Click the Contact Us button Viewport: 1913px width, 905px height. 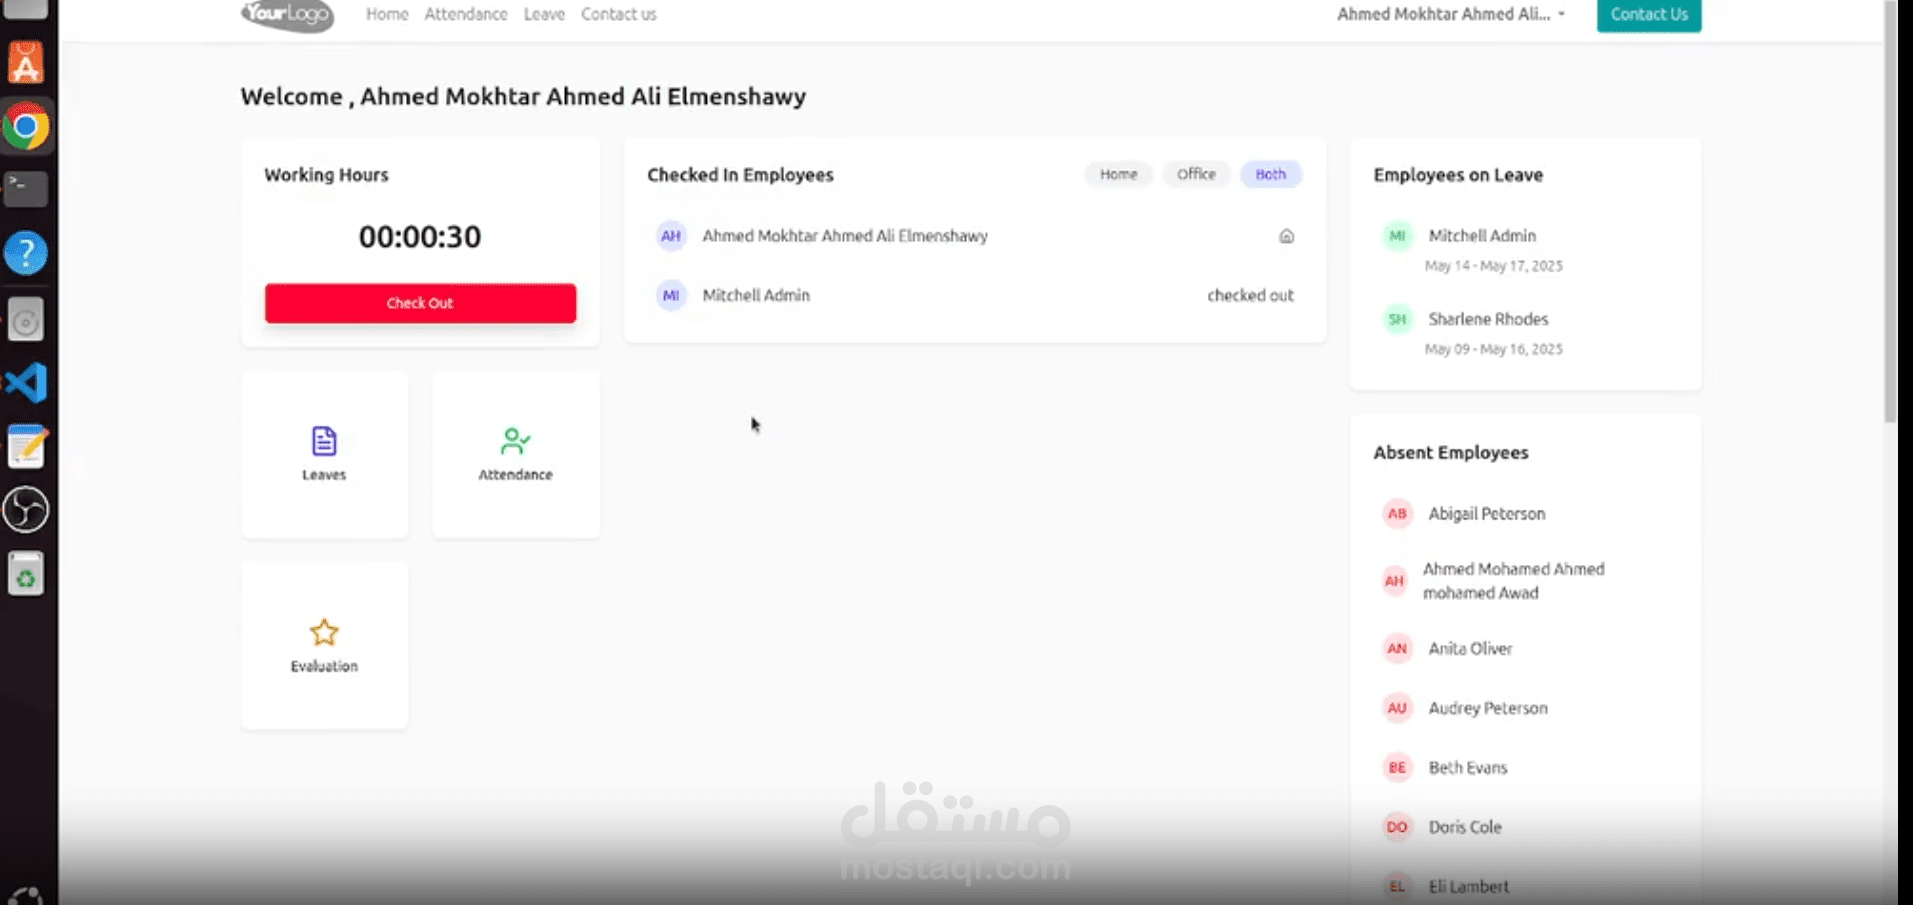pos(1648,14)
